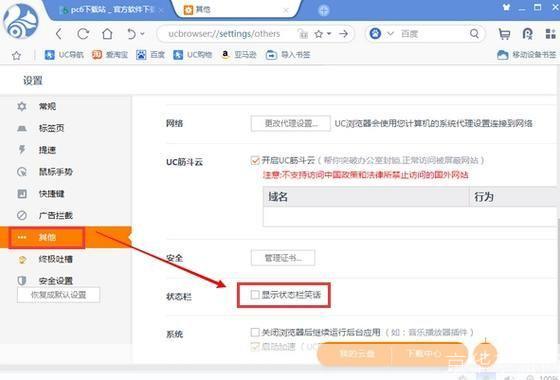Click the address bar URL field
This screenshot has height=380, width=560.
(224, 34)
